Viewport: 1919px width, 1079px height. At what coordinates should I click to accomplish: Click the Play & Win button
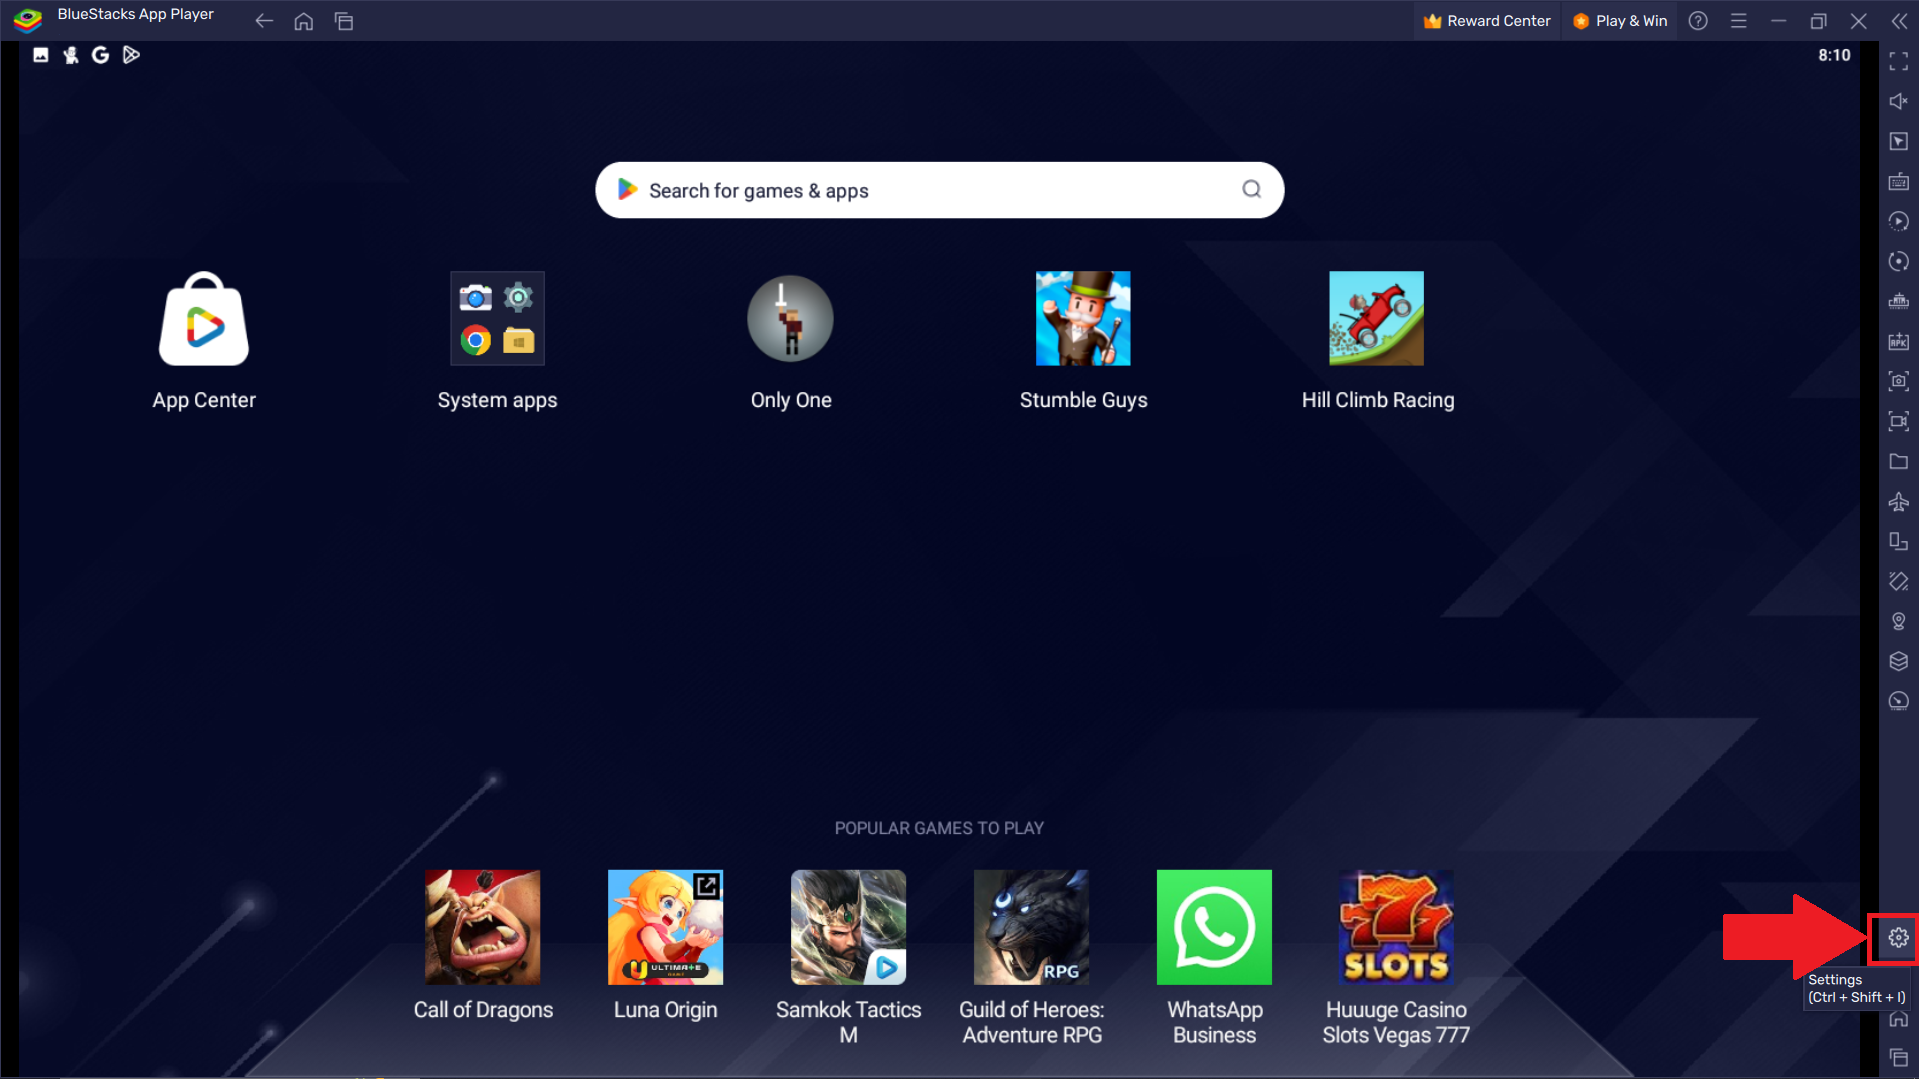1619,20
